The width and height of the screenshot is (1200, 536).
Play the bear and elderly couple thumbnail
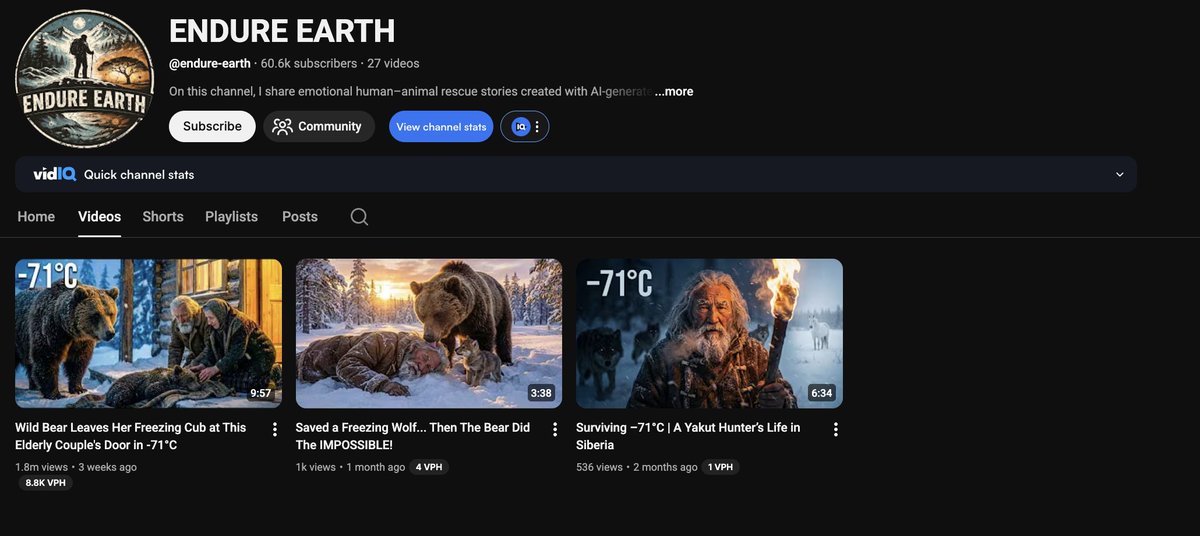pos(148,334)
